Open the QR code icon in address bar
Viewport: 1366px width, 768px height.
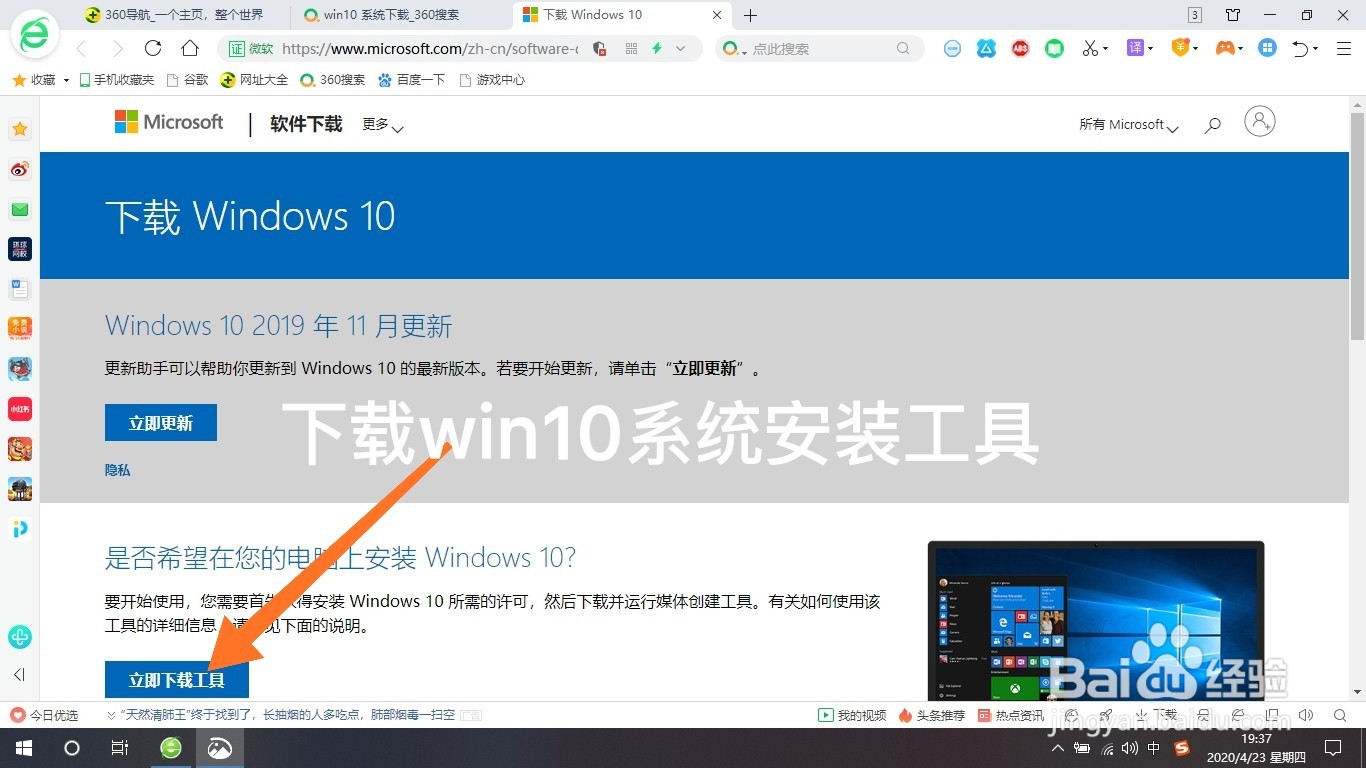click(631, 48)
